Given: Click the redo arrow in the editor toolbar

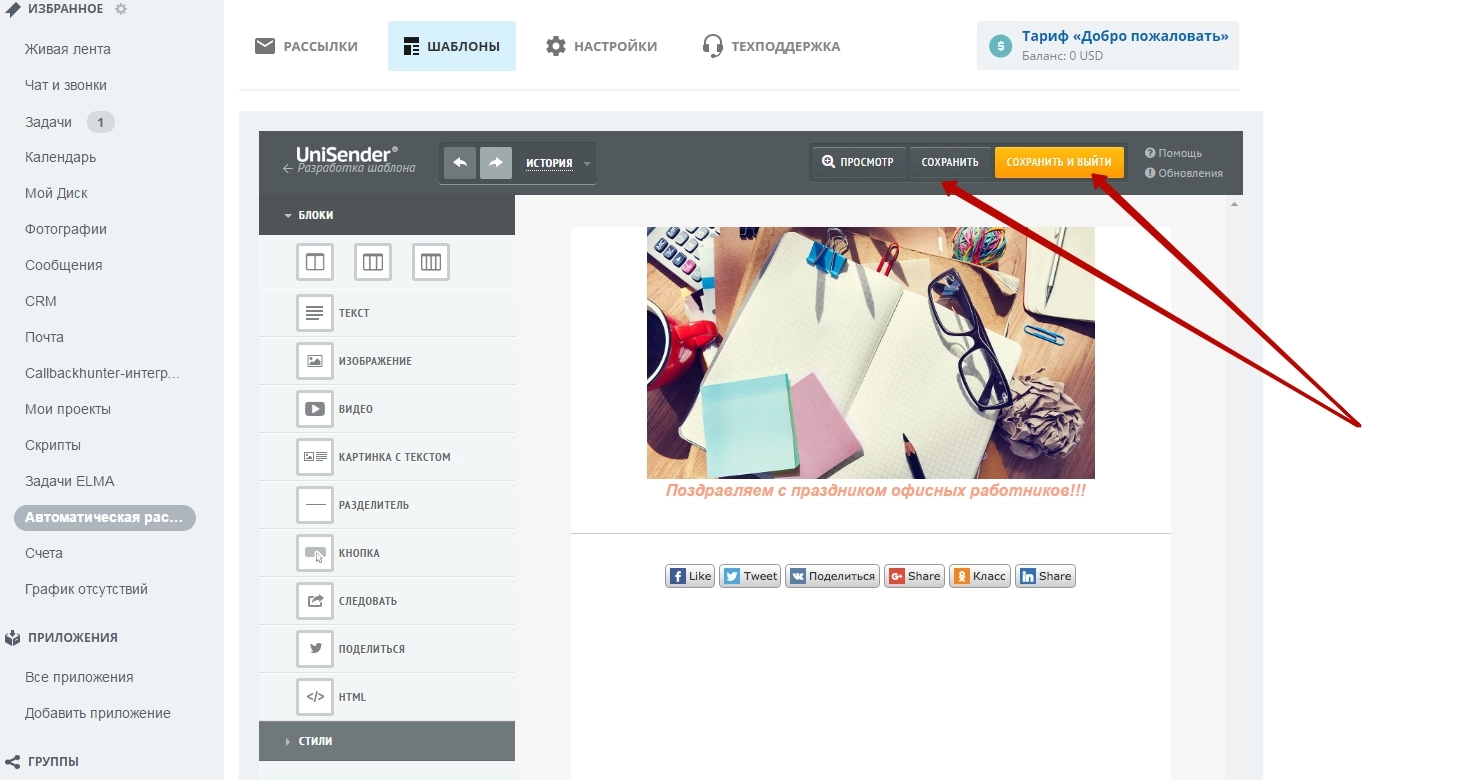Looking at the screenshot, I should pos(496,163).
